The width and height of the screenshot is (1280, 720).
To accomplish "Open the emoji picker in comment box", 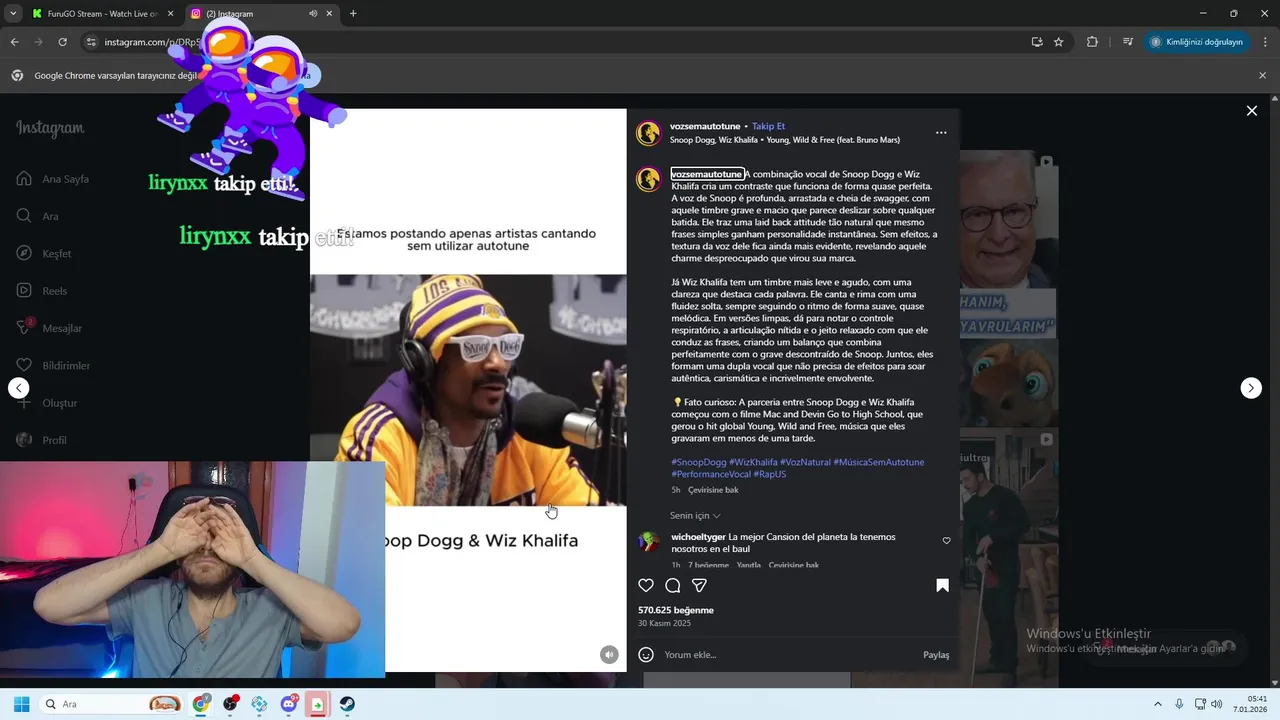I will point(646,654).
